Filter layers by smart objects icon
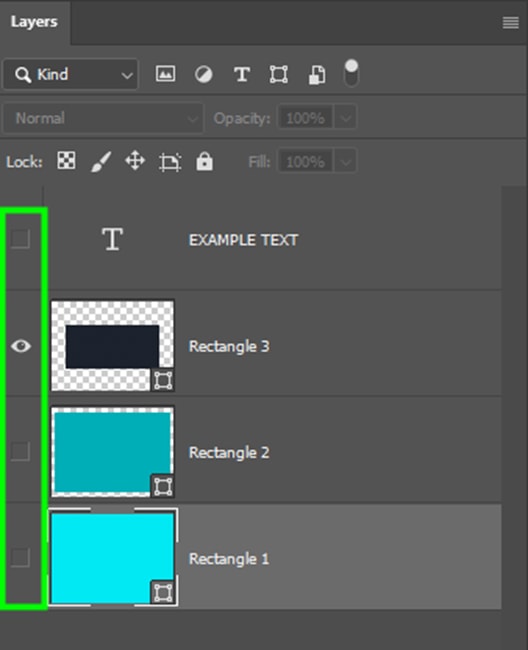 click(317, 75)
